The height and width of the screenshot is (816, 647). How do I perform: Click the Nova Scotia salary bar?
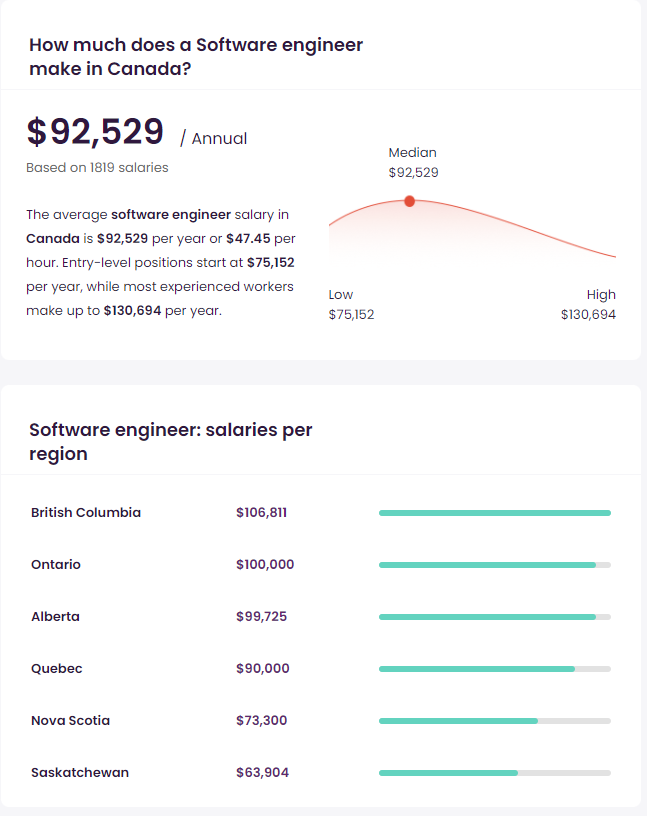coord(494,721)
